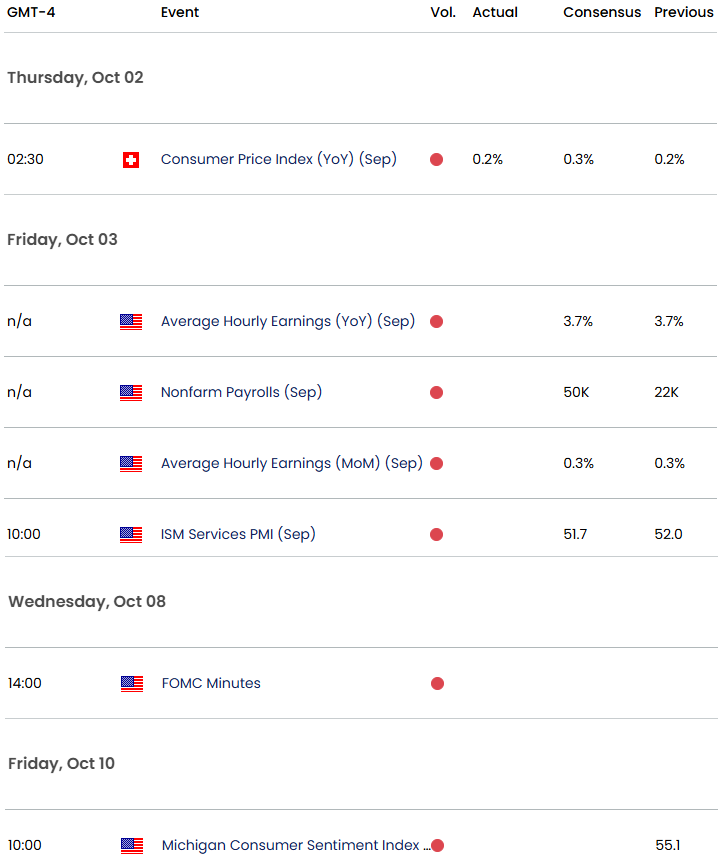Viewport: 718px width, 867px height.
Task: Click the red volatility dot for Michigan Consumer Sentiment
Action: [436, 846]
